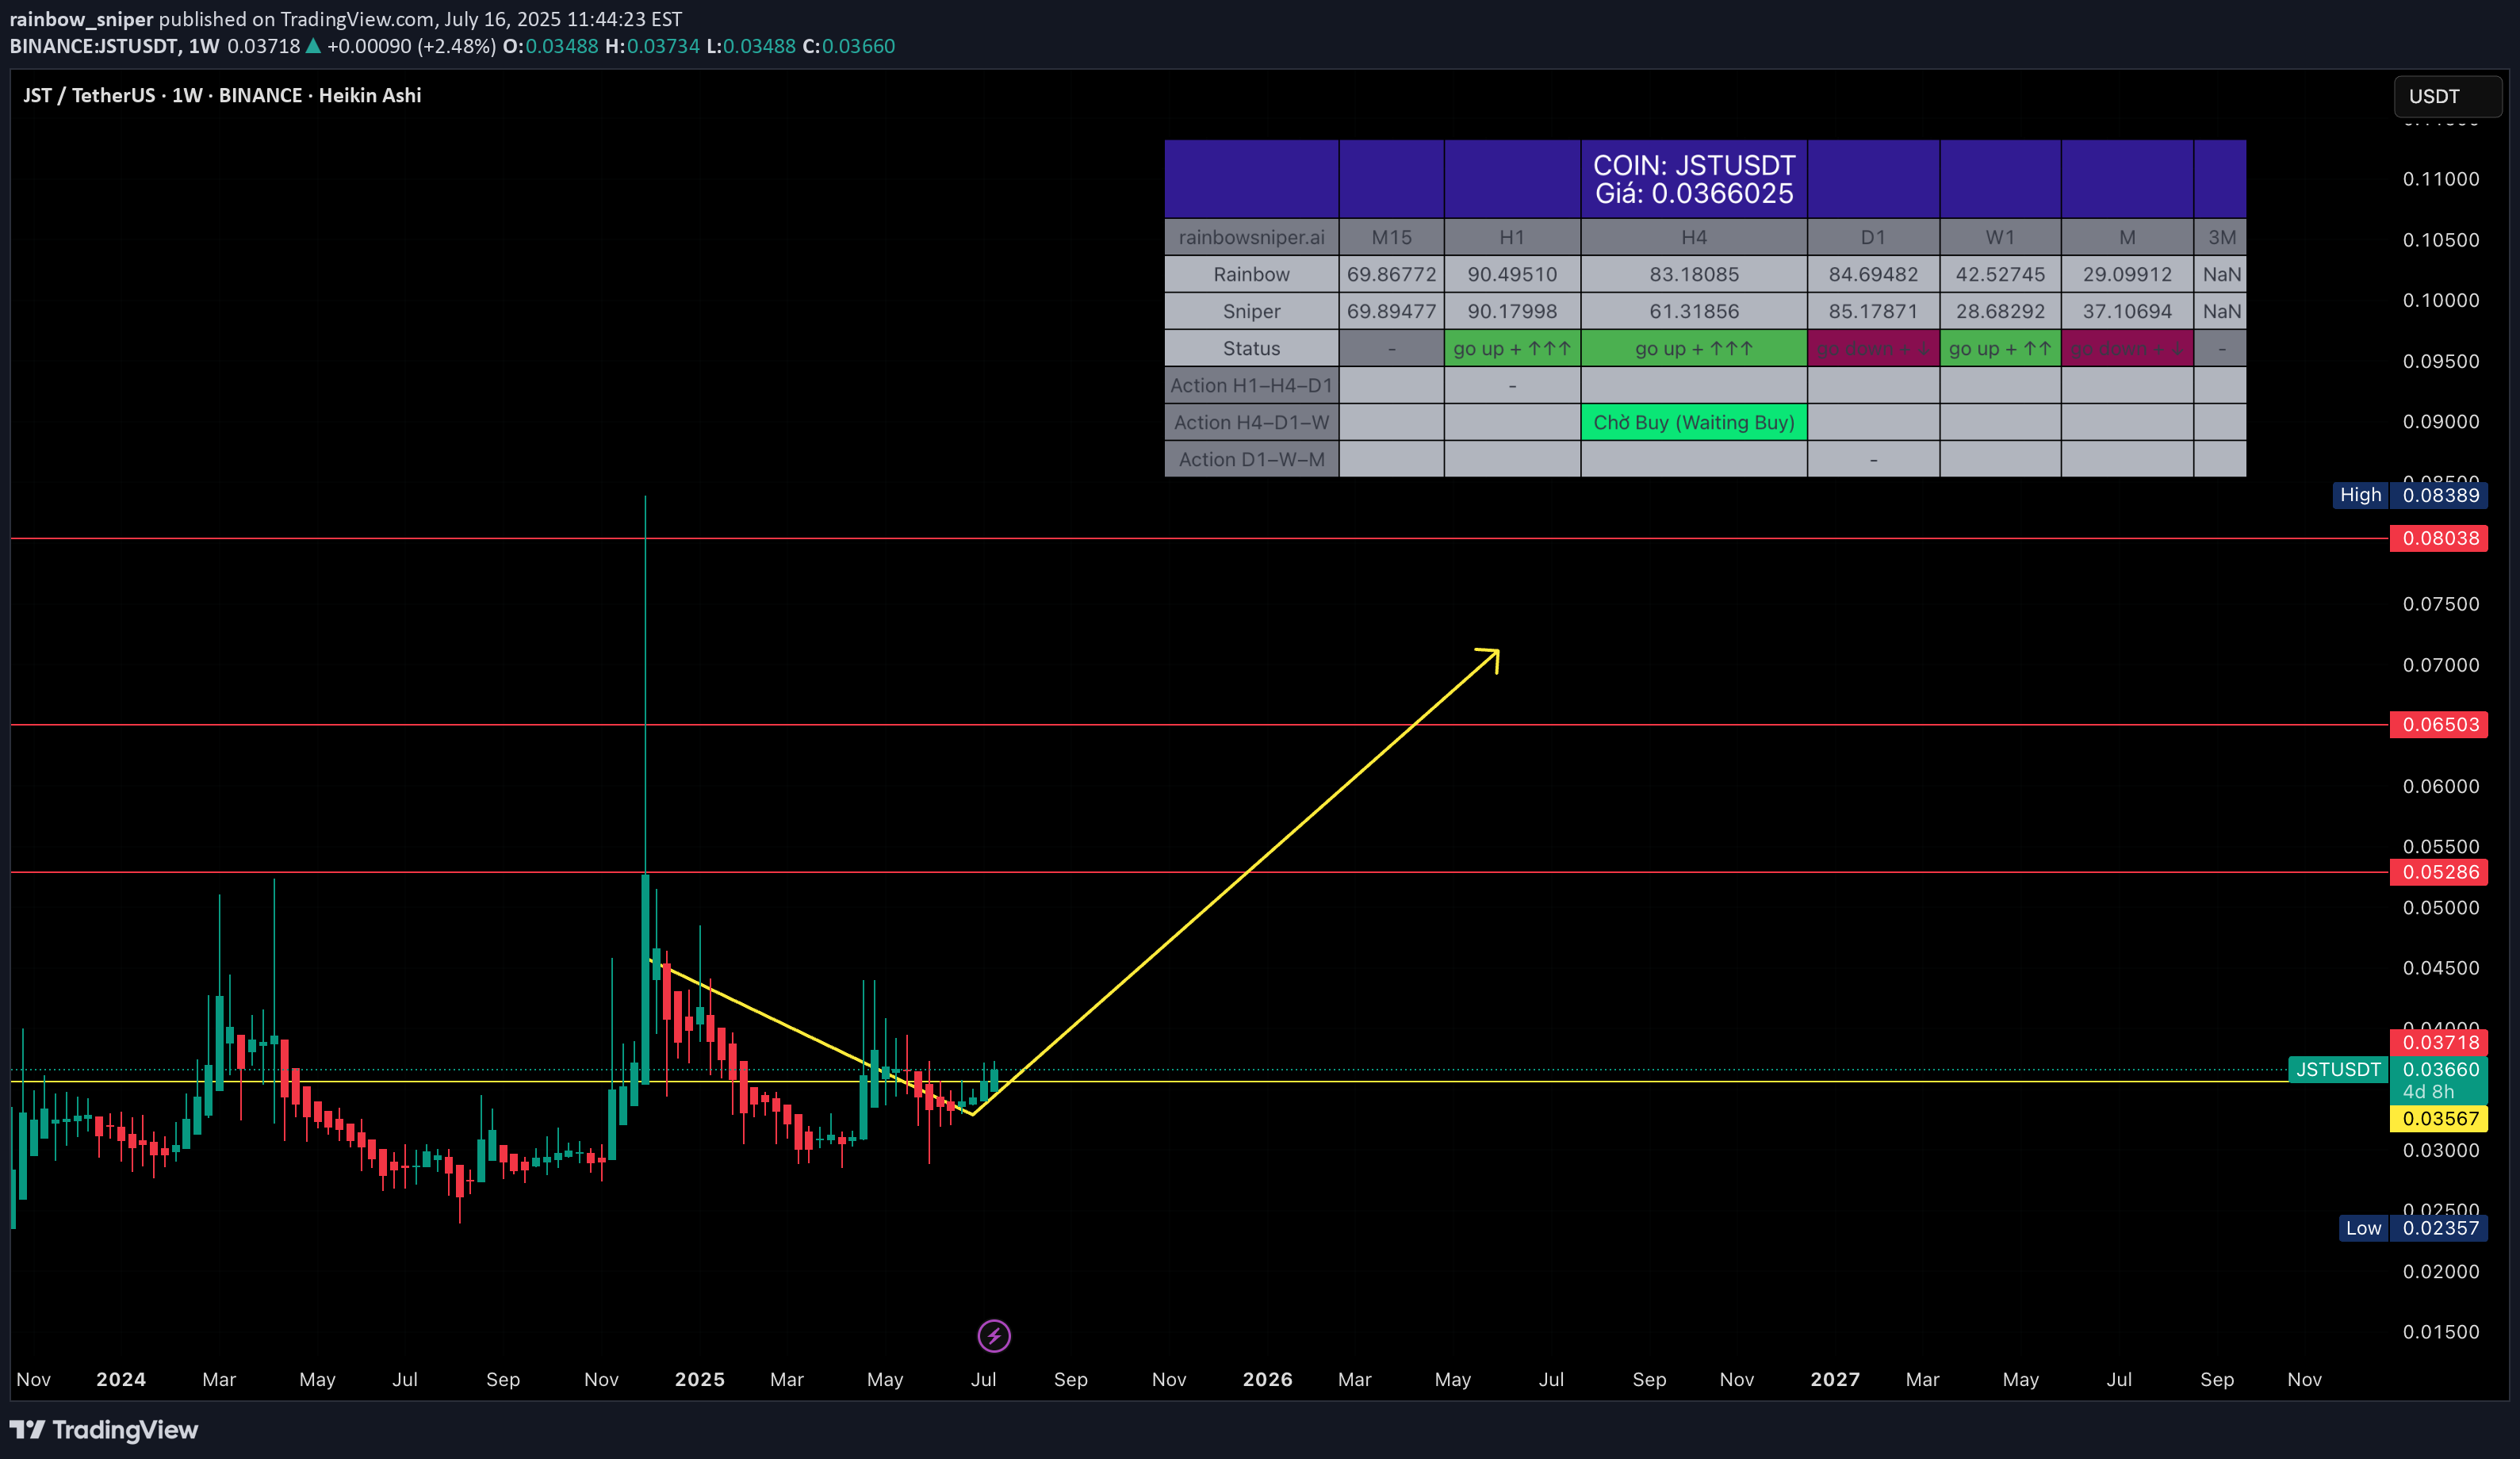
Task: Click the 2024 label on time axis
Action: tap(121, 1379)
